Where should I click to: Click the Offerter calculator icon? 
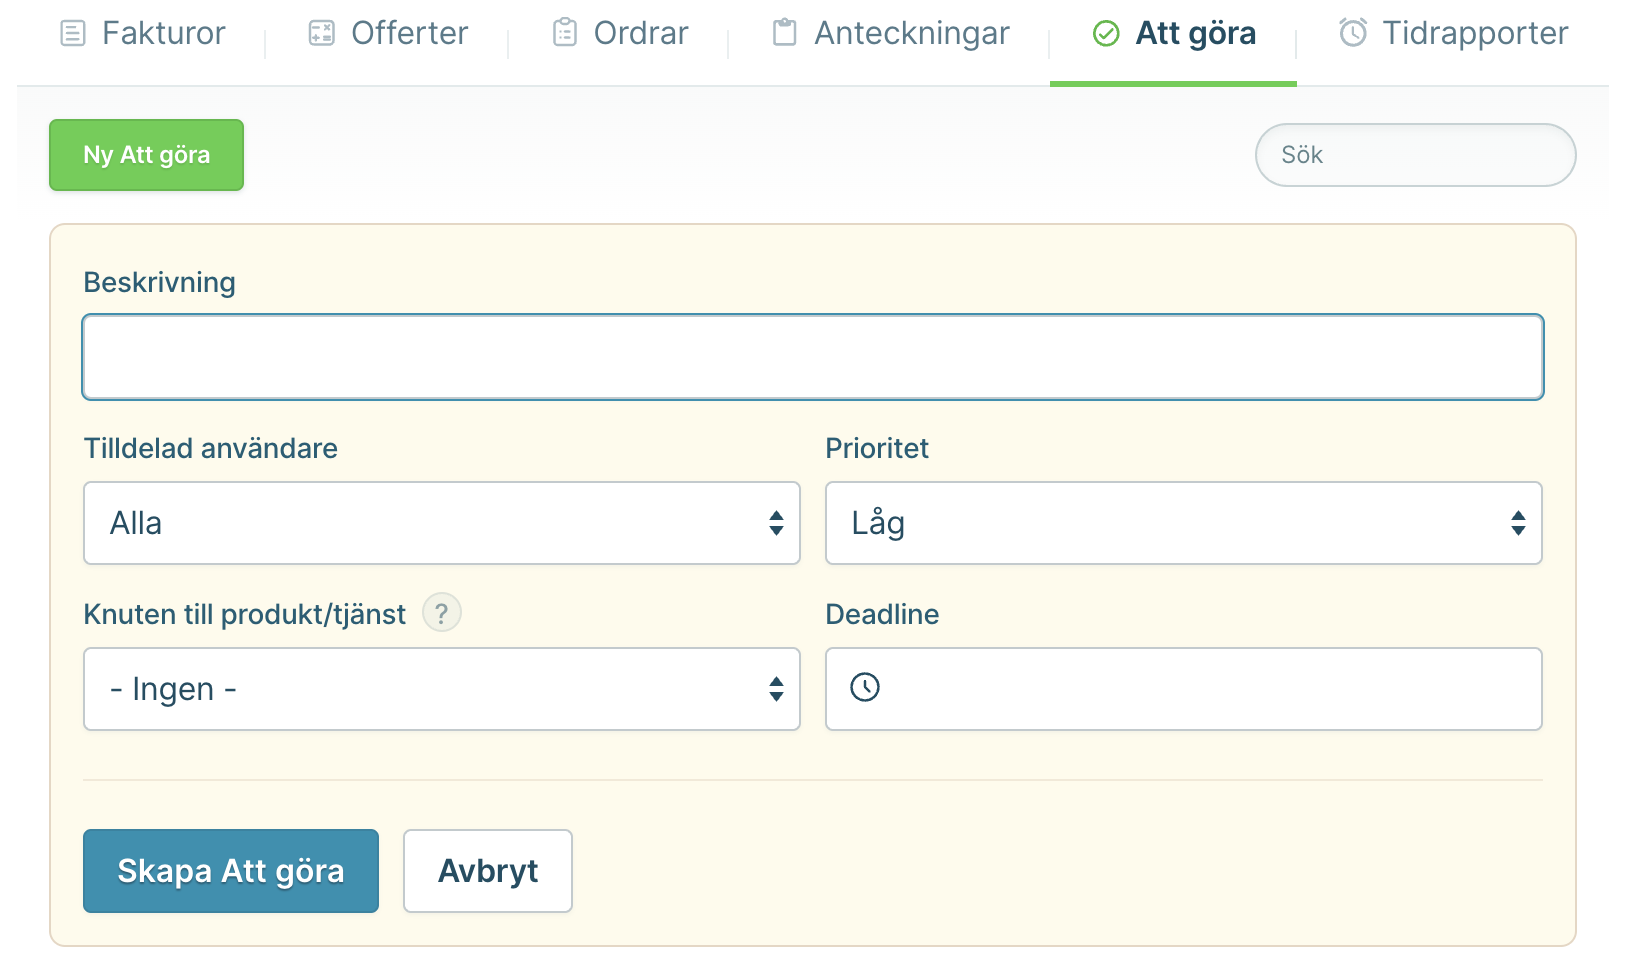click(x=321, y=34)
